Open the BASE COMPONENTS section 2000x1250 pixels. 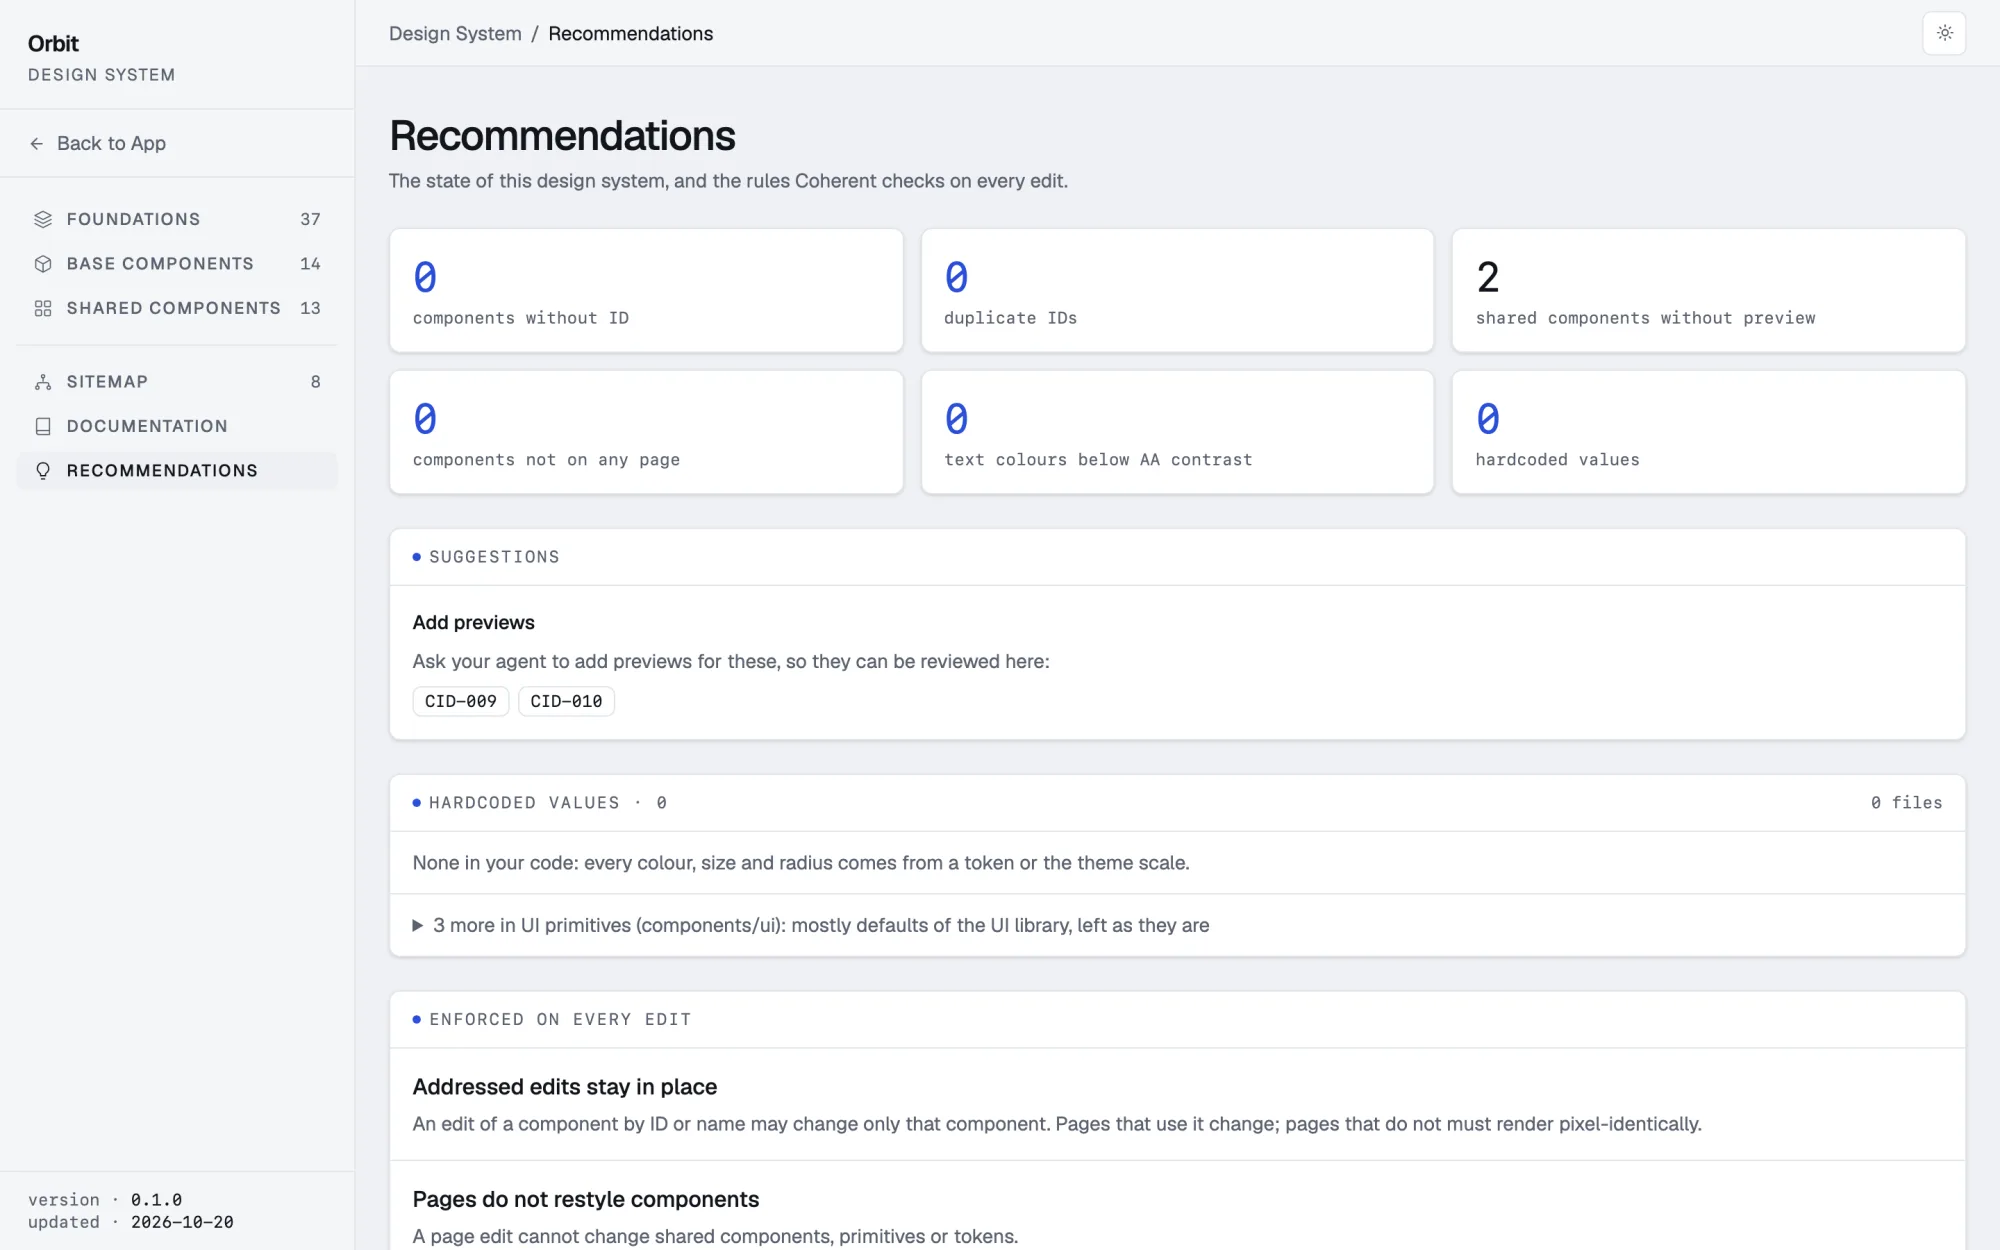tap(177, 264)
